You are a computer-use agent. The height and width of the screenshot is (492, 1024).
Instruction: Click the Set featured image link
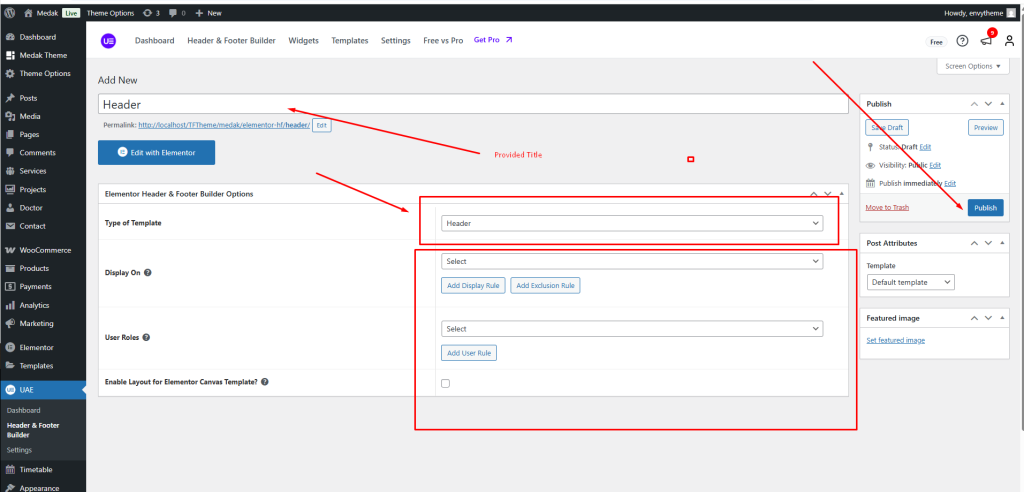(x=895, y=340)
